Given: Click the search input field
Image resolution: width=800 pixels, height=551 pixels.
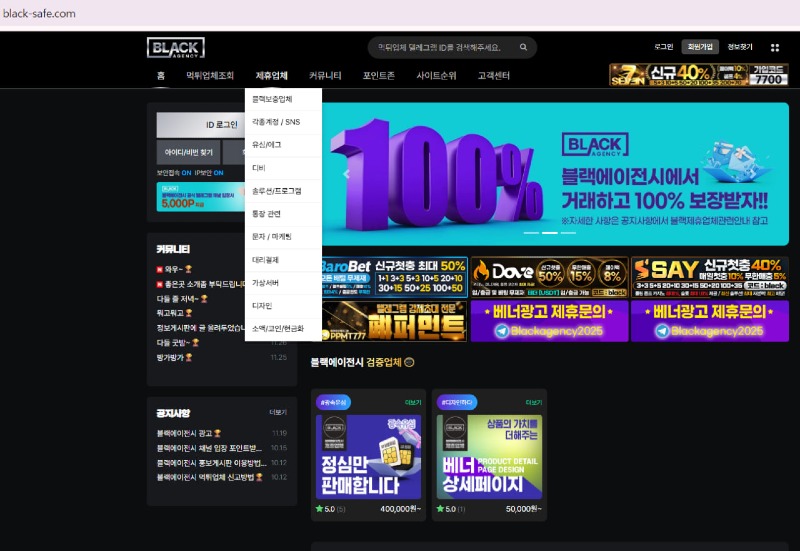Looking at the screenshot, I should (440, 48).
